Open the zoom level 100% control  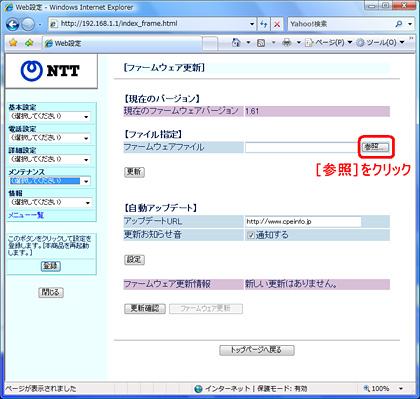pos(383,388)
